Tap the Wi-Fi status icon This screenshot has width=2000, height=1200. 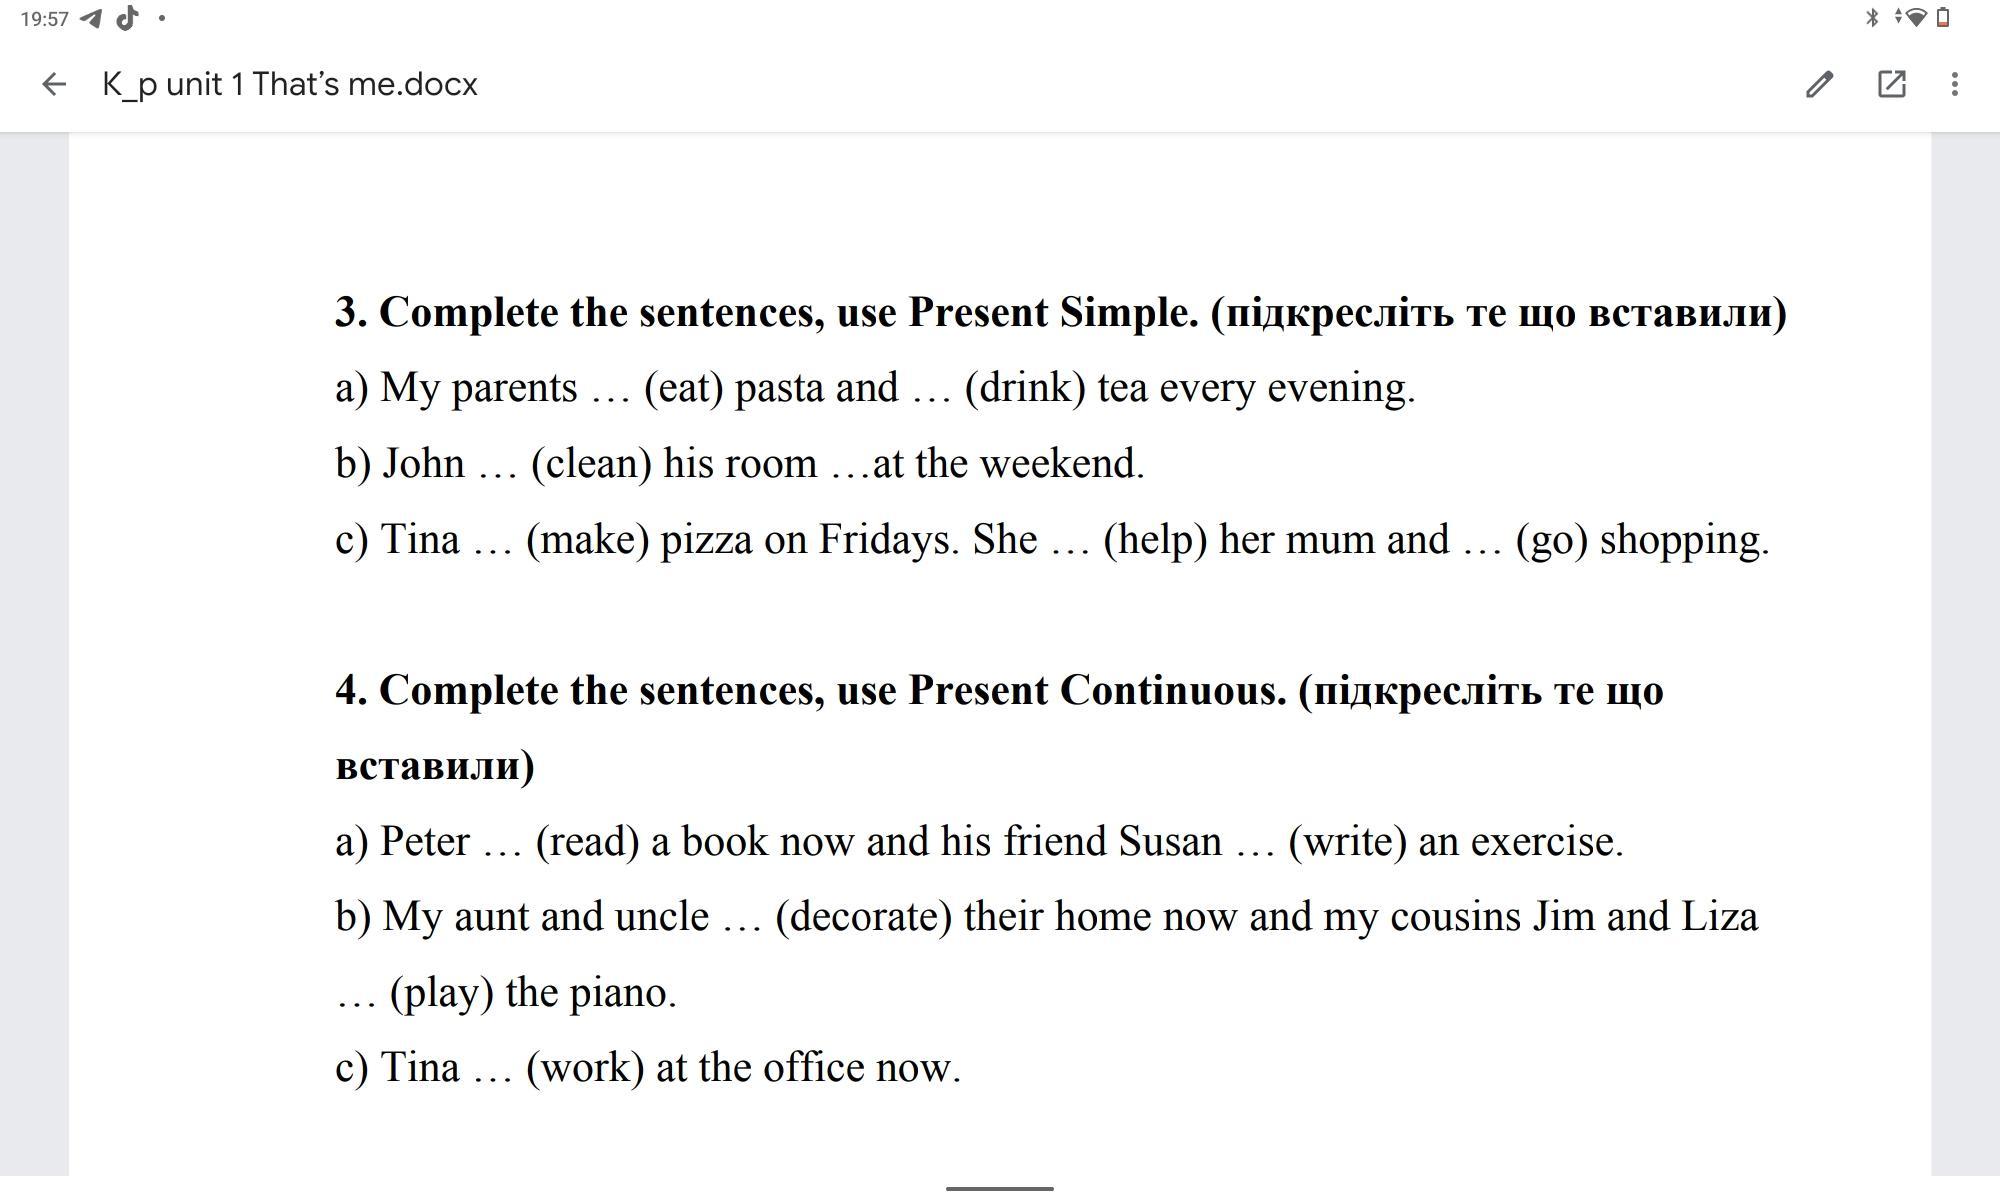[1913, 17]
